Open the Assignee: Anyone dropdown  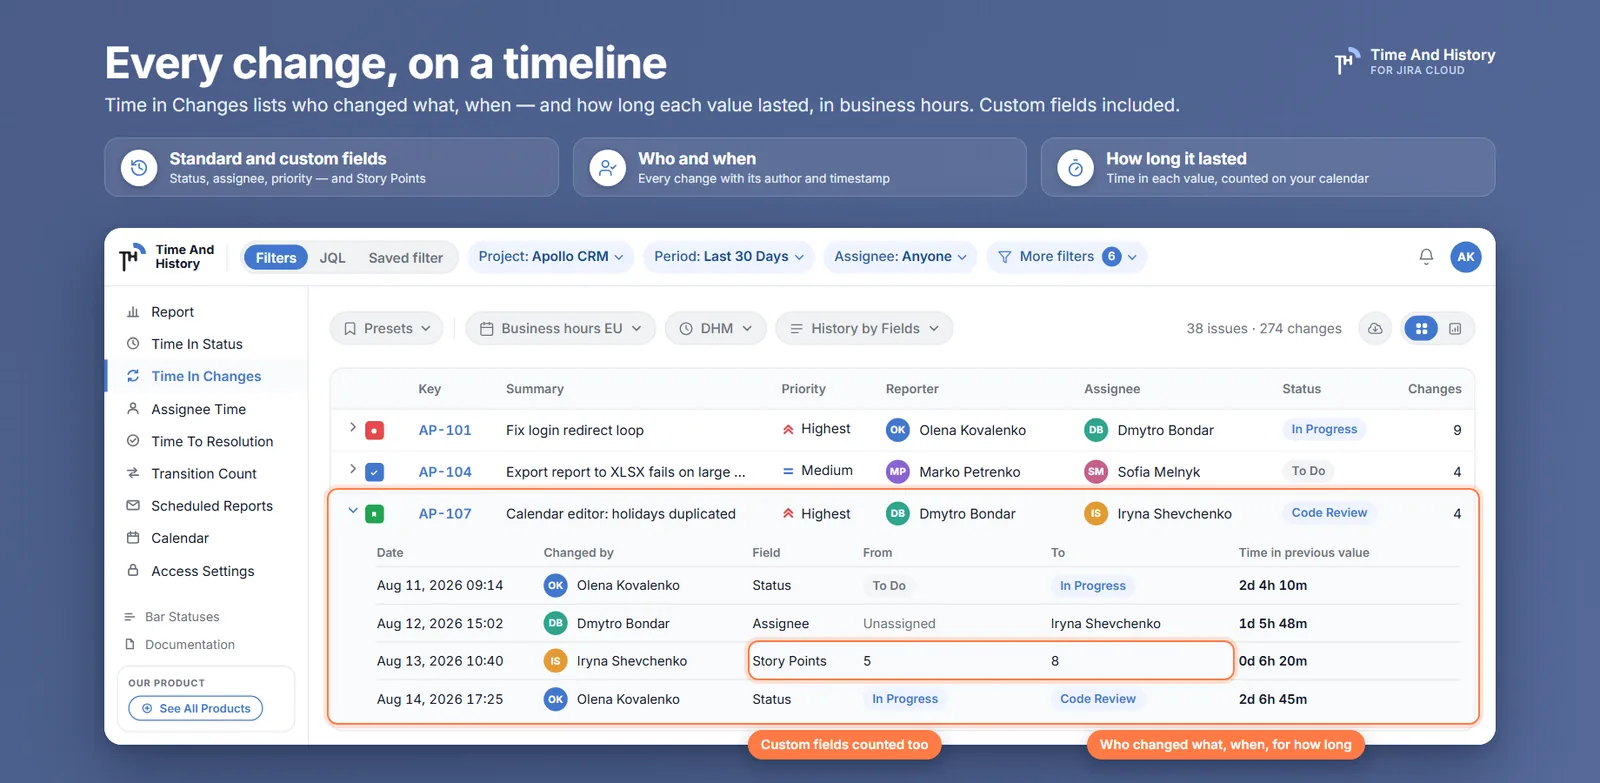[900, 257]
